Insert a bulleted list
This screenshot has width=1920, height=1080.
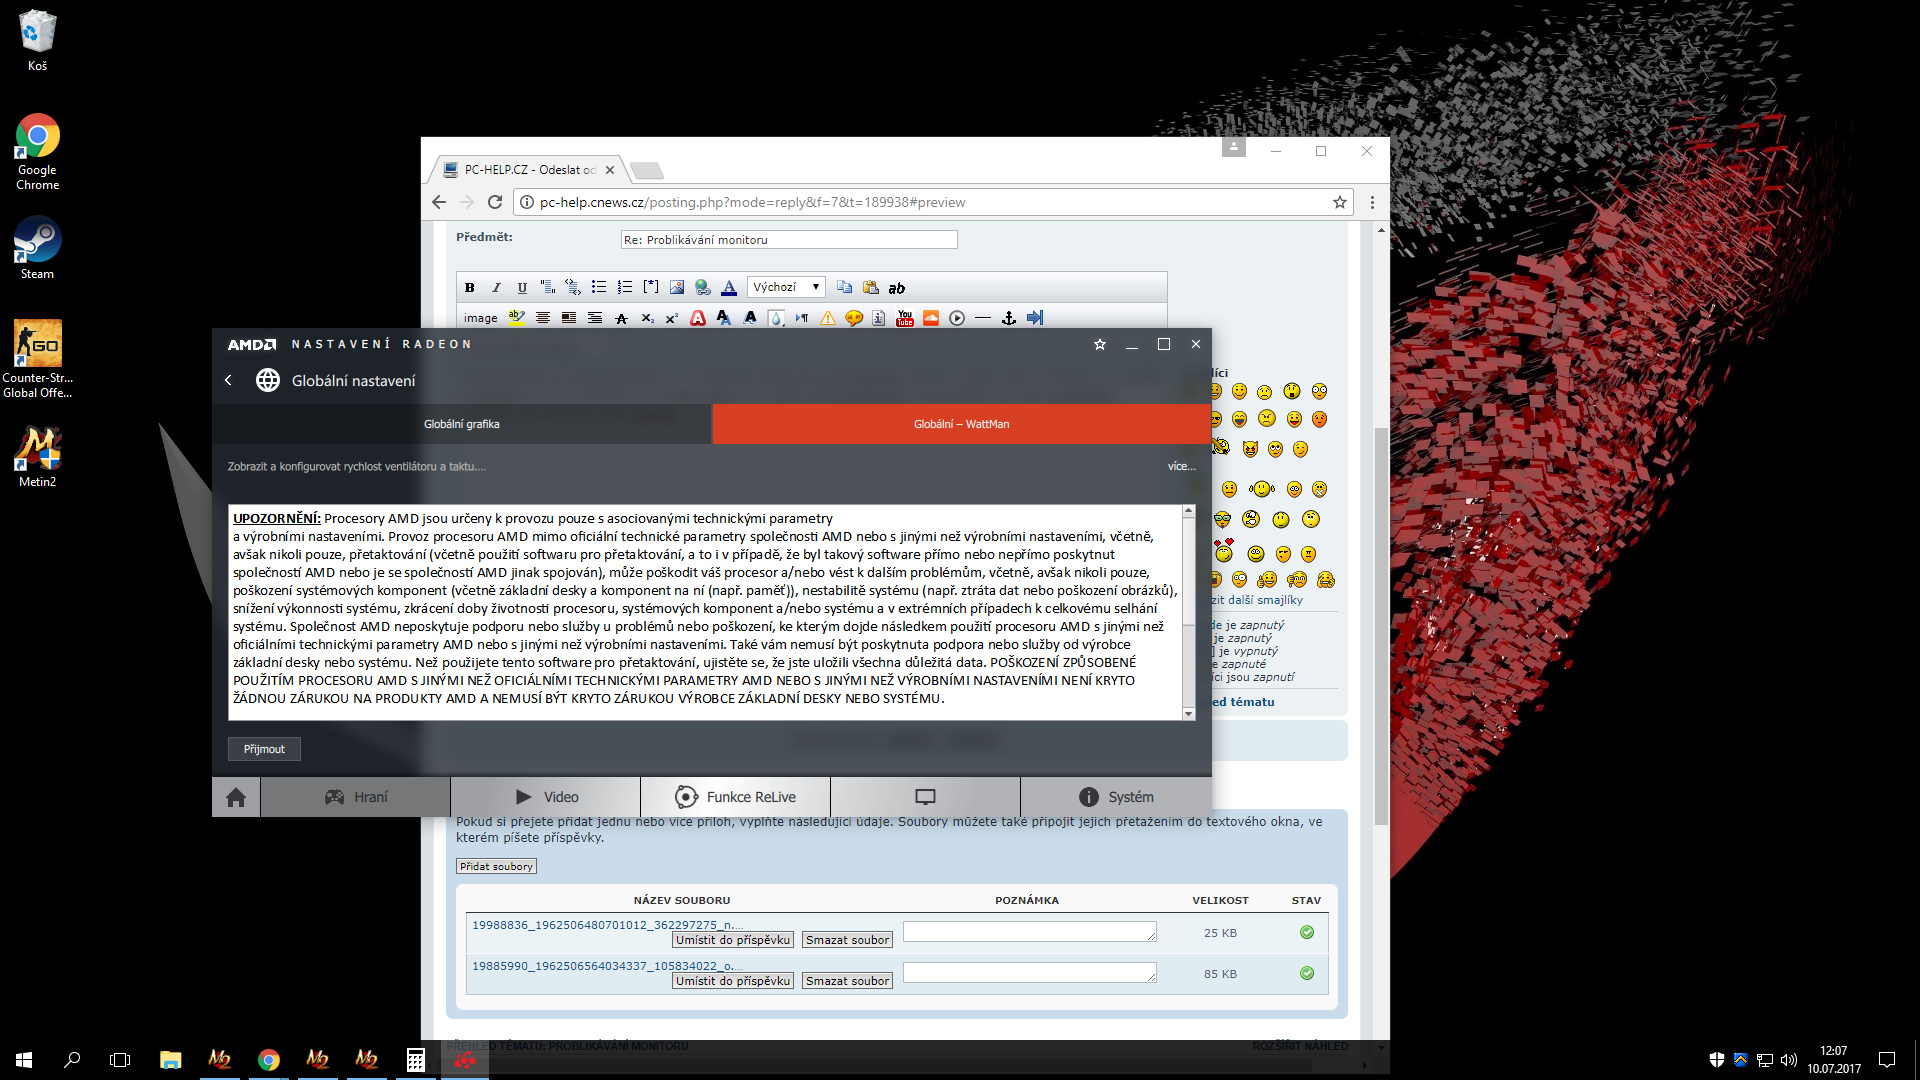599,288
